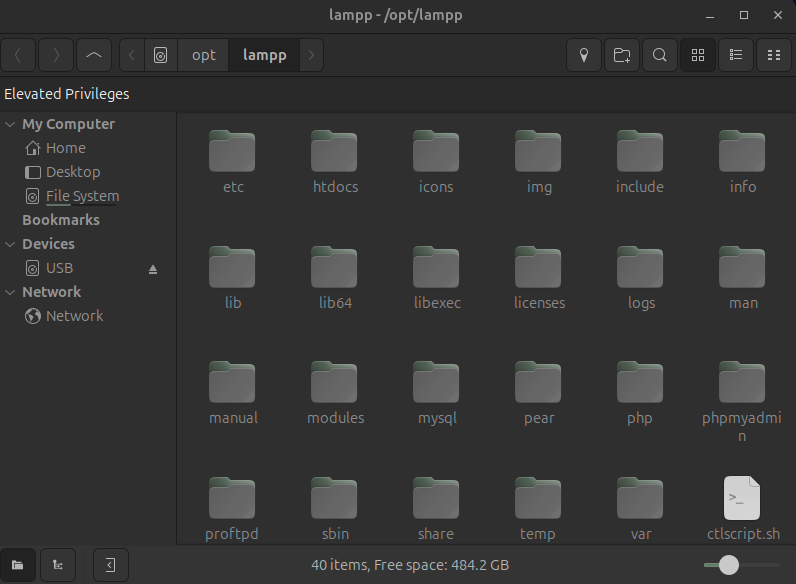Select the opt path segment
The image size is (796, 584).
[x=204, y=55]
